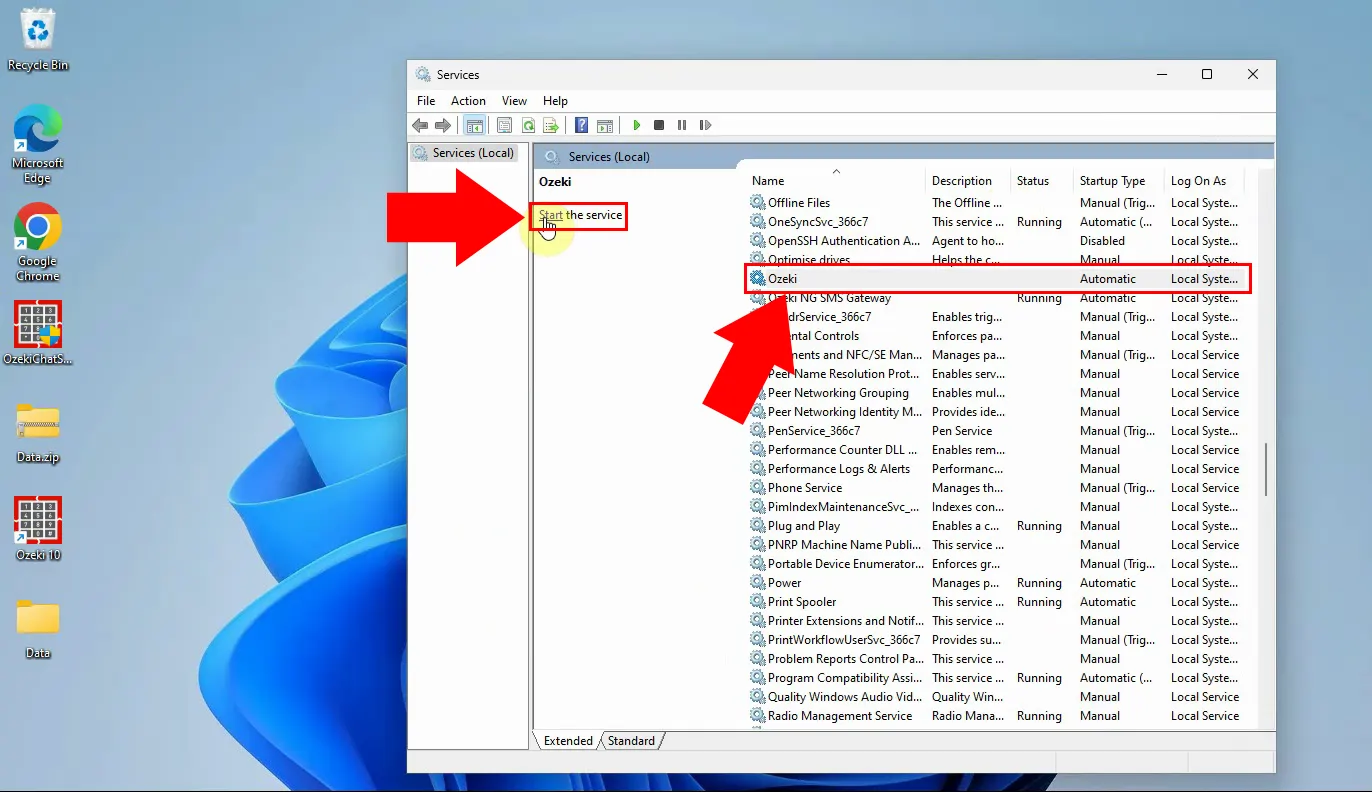
Task: Select the Problem Reports Control Pa... service
Action: pyautogui.click(x=846, y=659)
